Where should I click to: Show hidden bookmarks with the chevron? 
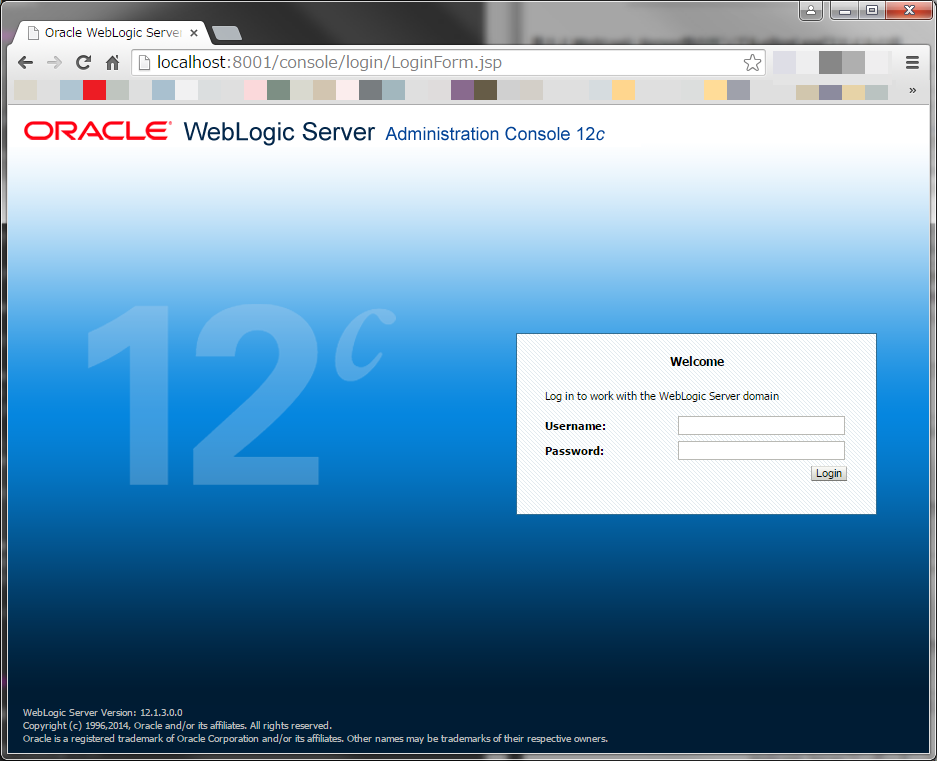912,90
